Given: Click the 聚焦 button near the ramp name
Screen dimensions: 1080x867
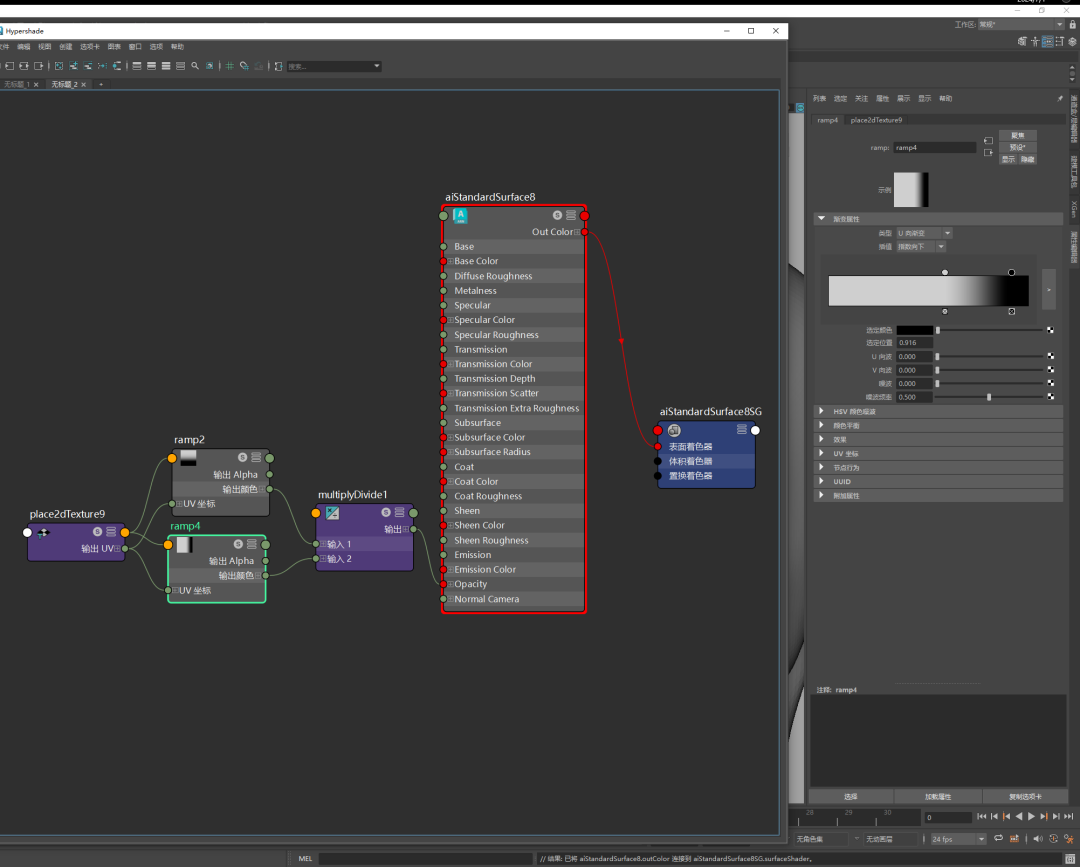Looking at the screenshot, I should [1017, 136].
